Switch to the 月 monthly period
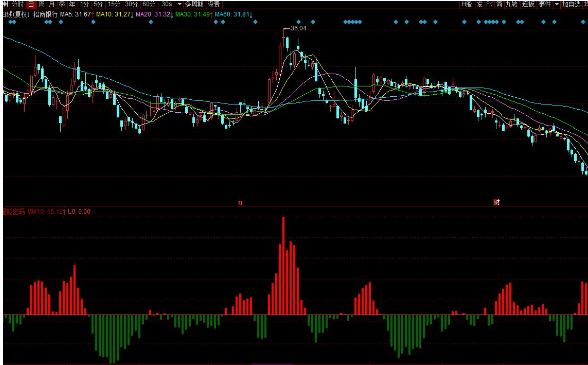Image resolution: width=588 pixels, height=365 pixels. 51,5
